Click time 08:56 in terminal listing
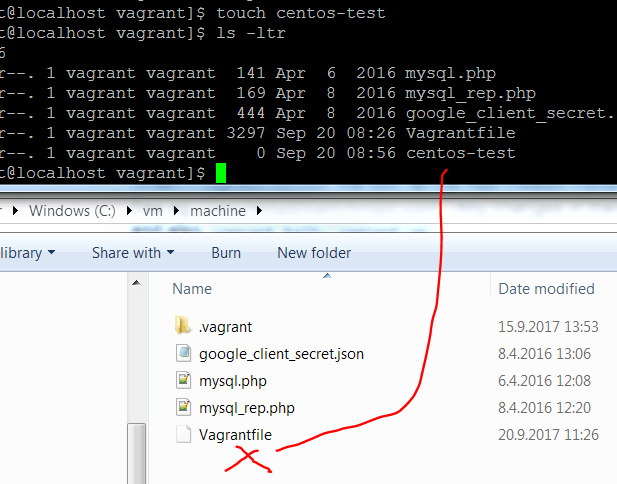This screenshot has height=484, width=617. [x=371, y=153]
